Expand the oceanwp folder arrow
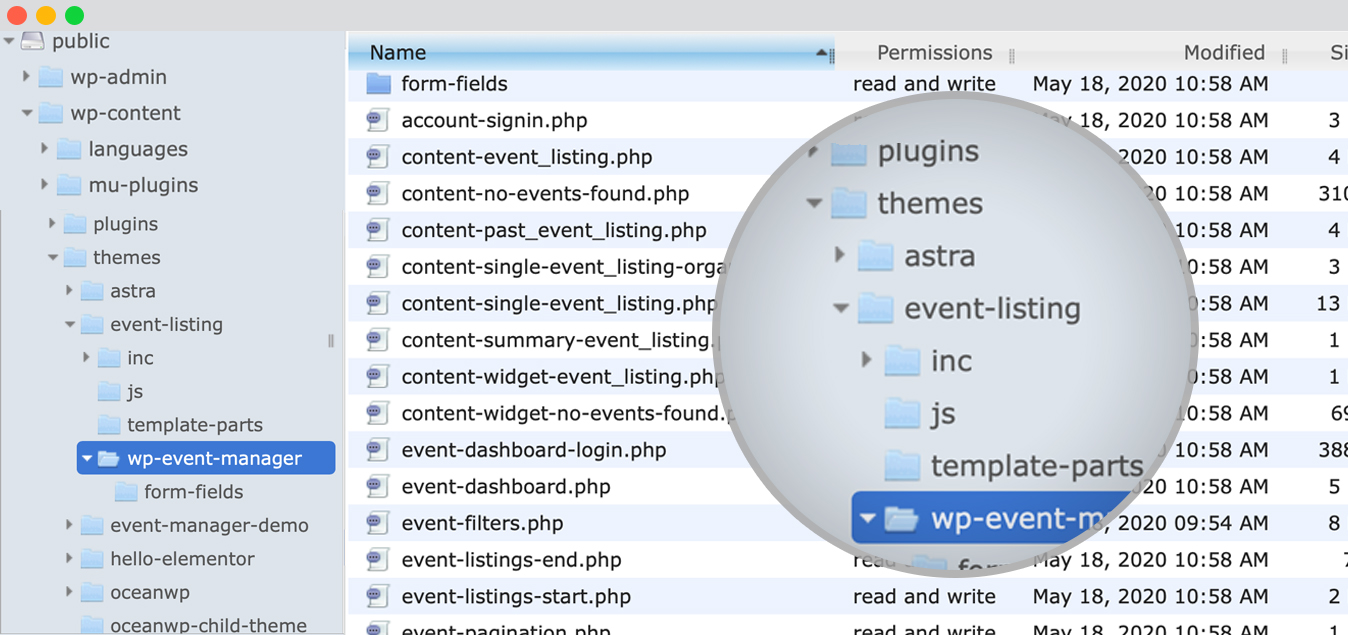Screen dimensions: 1348x635 coord(69,592)
